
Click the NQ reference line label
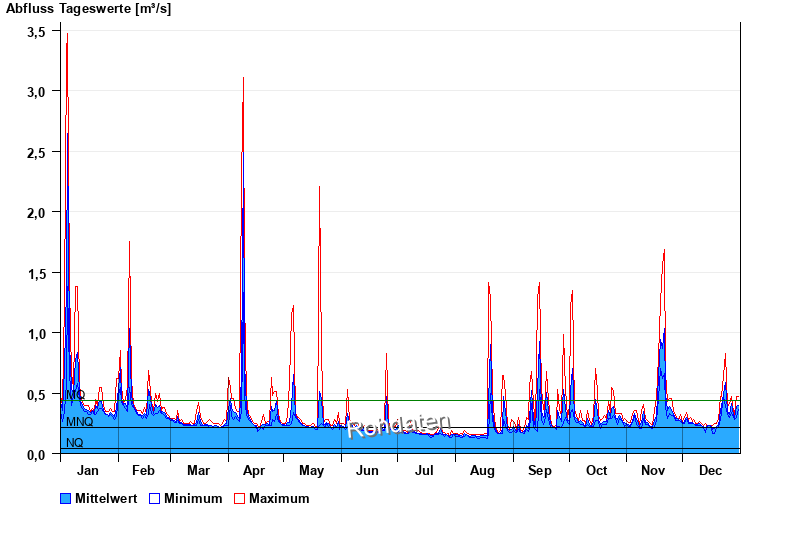tap(75, 442)
